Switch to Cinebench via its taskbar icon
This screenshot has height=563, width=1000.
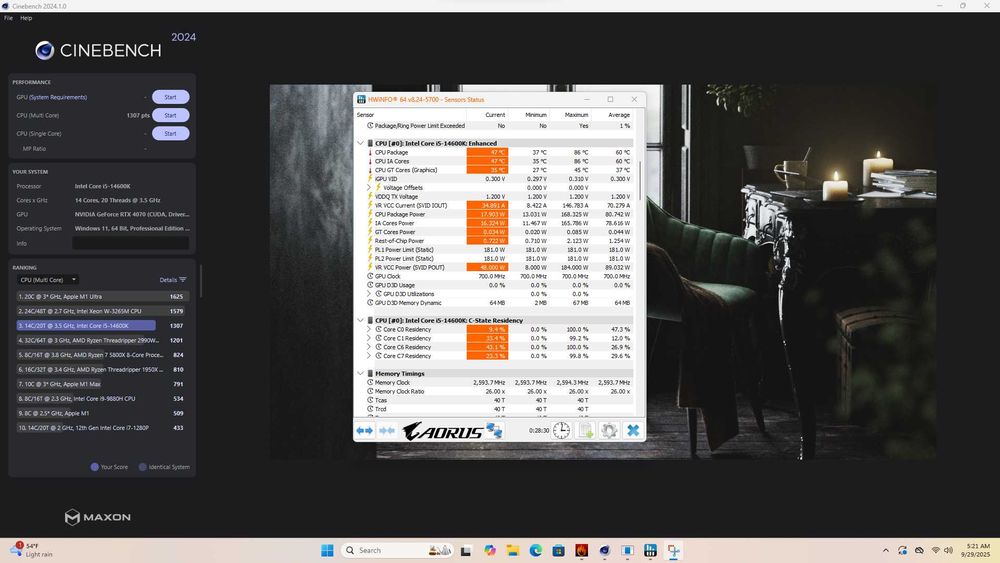point(605,550)
